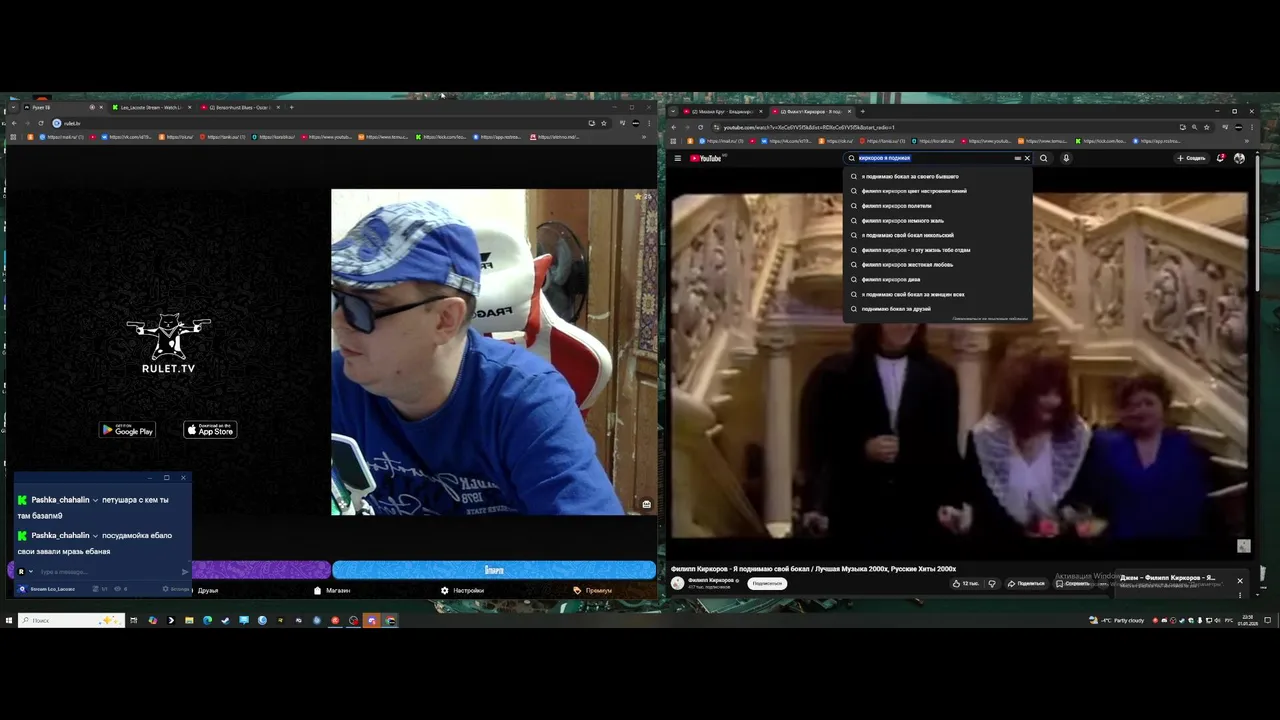Viewport: 1280px width, 720px height.
Task: Click the App Store download badge
Action: [x=210, y=430]
